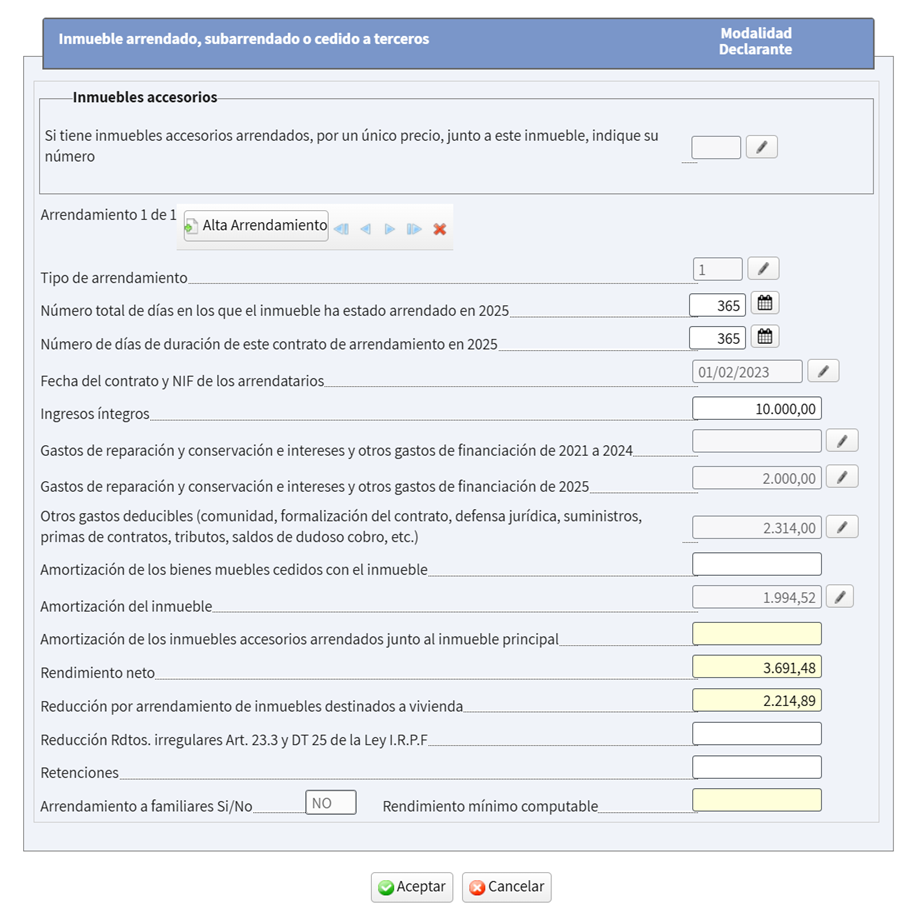Click Arrendamiento a familiares NO field
917x917 pixels.
[330, 802]
